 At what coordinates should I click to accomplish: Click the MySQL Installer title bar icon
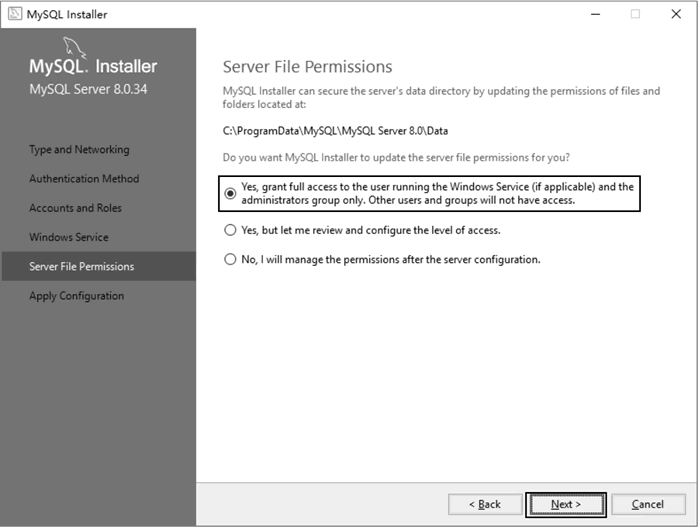click(x=15, y=14)
